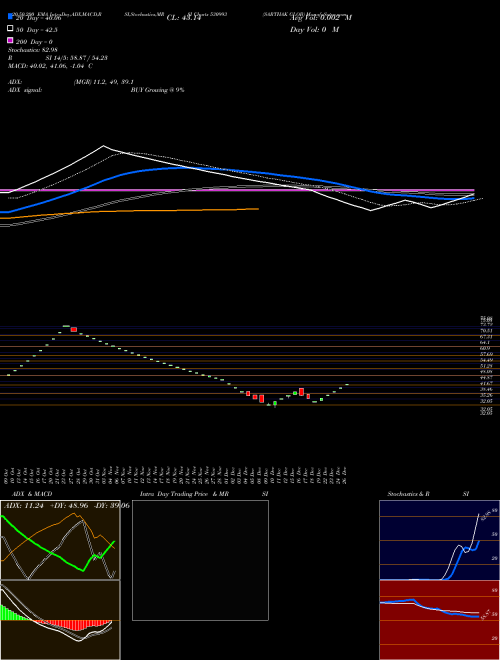
Task: Open the MACD histogram chart panel
Action: coord(60,620)
